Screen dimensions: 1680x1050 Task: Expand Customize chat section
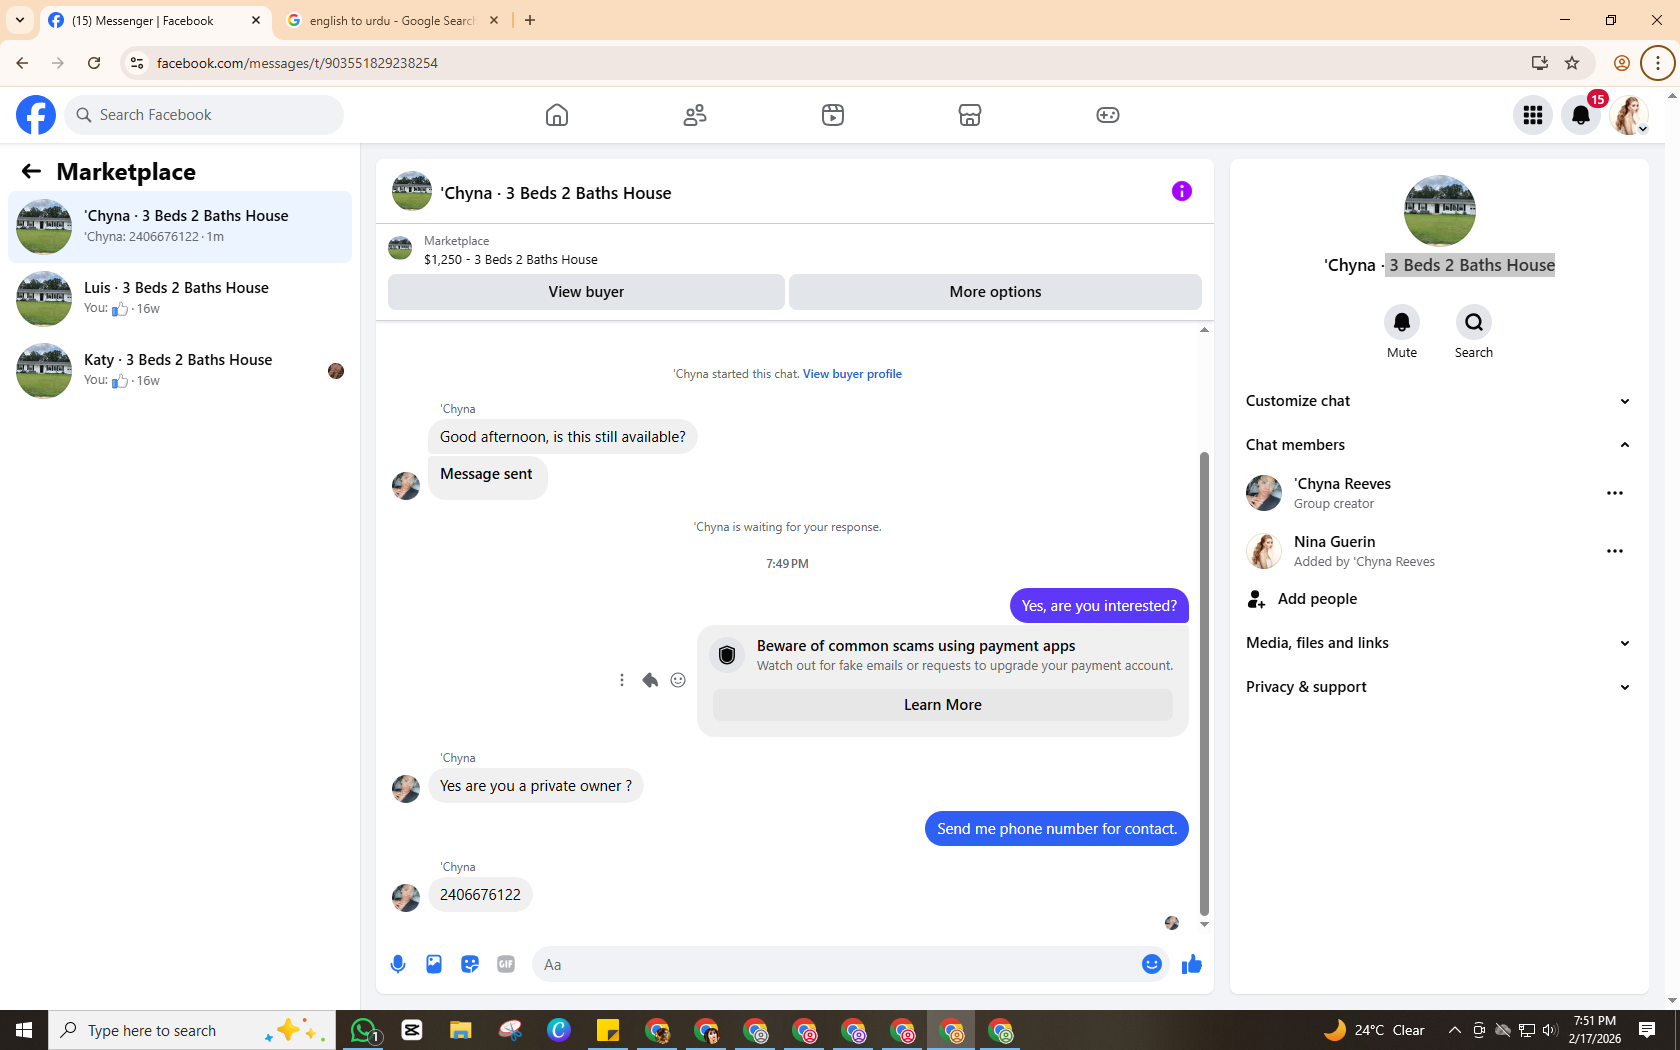1439,401
